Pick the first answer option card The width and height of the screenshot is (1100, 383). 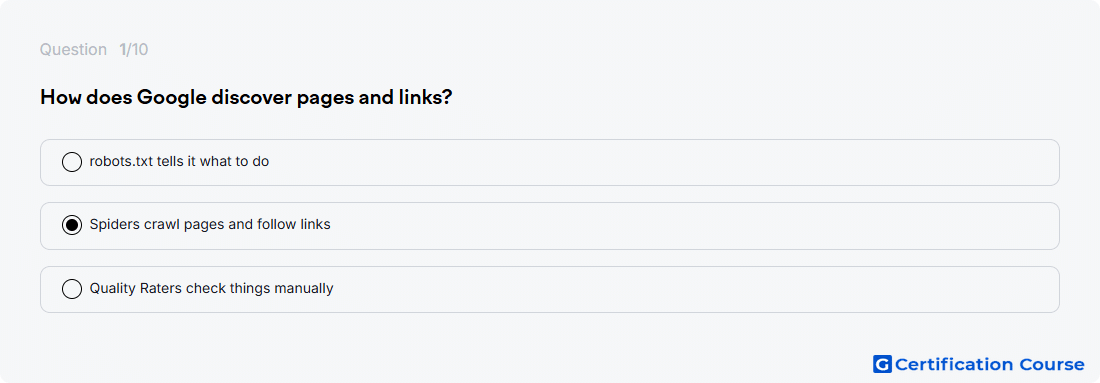pyautogui.click(x=549, y=162)
